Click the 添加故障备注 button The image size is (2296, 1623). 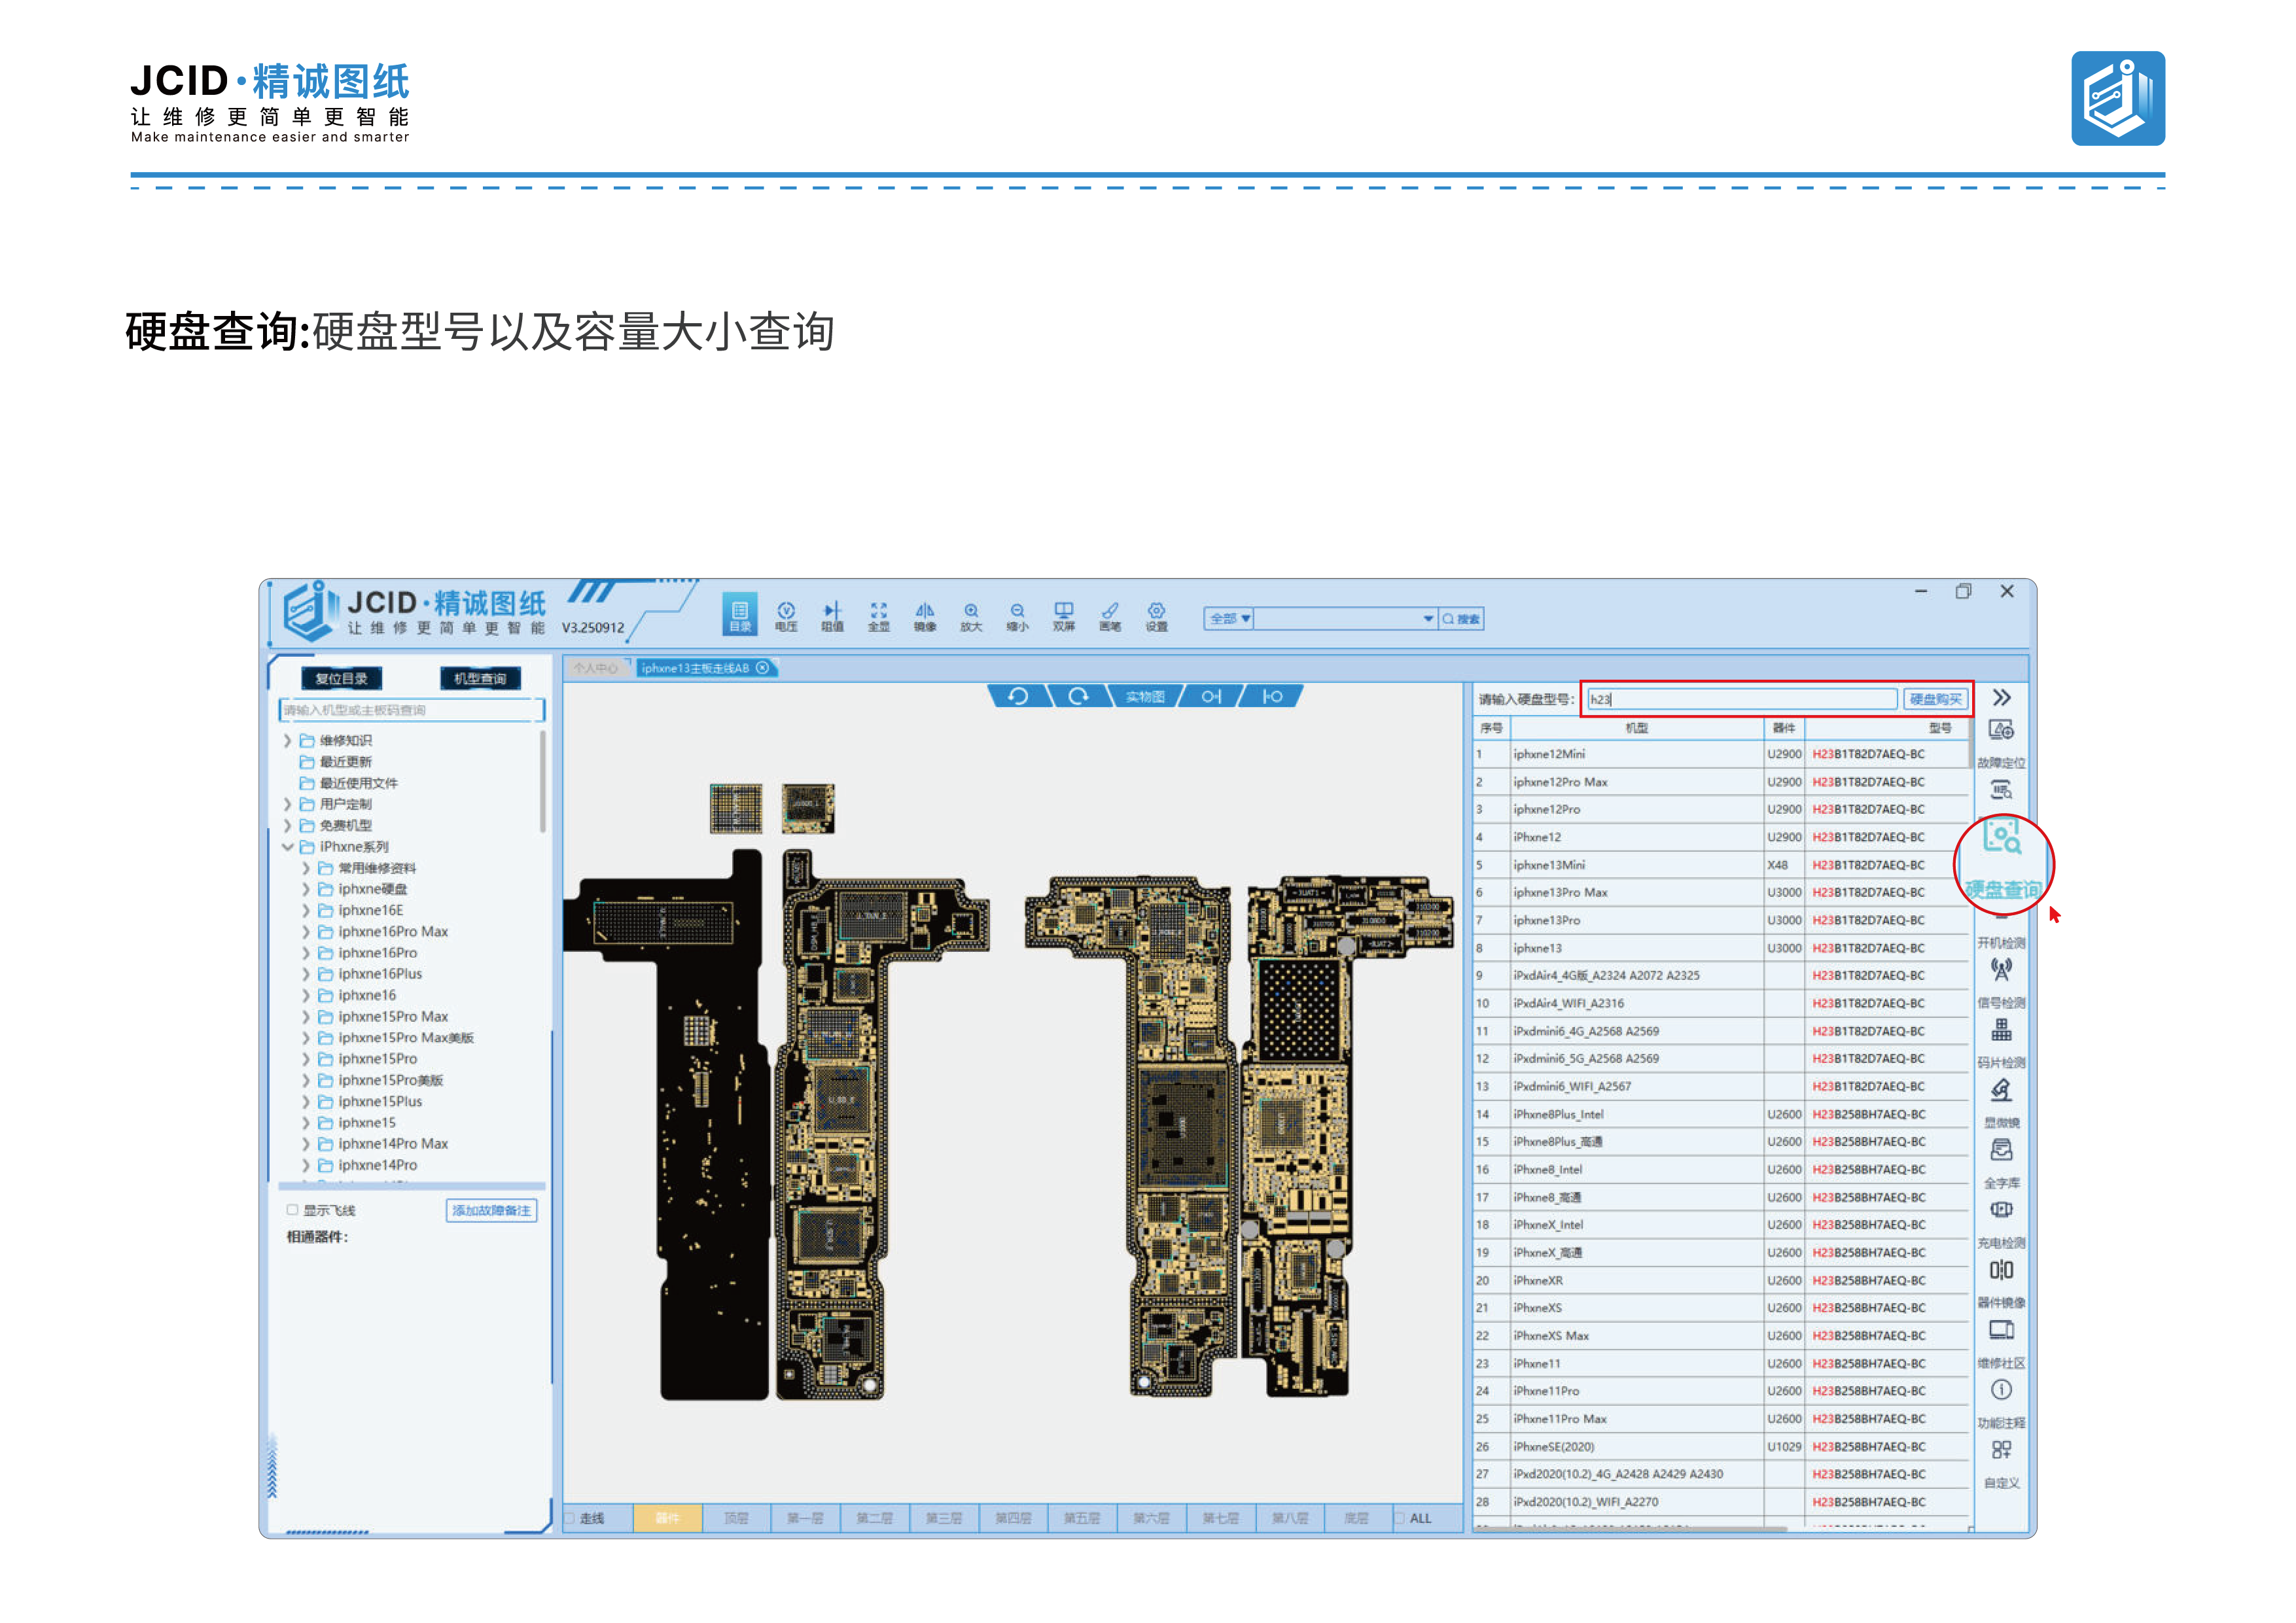pos(491,1210)
